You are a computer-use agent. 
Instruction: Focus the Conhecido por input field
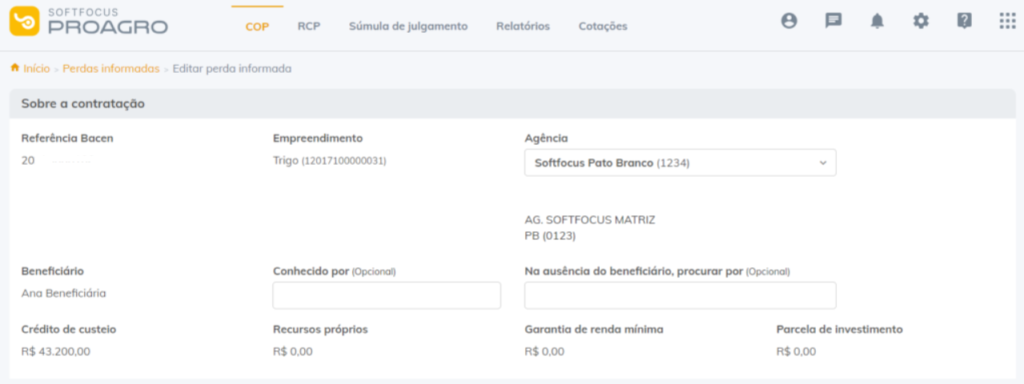[387, 295]
